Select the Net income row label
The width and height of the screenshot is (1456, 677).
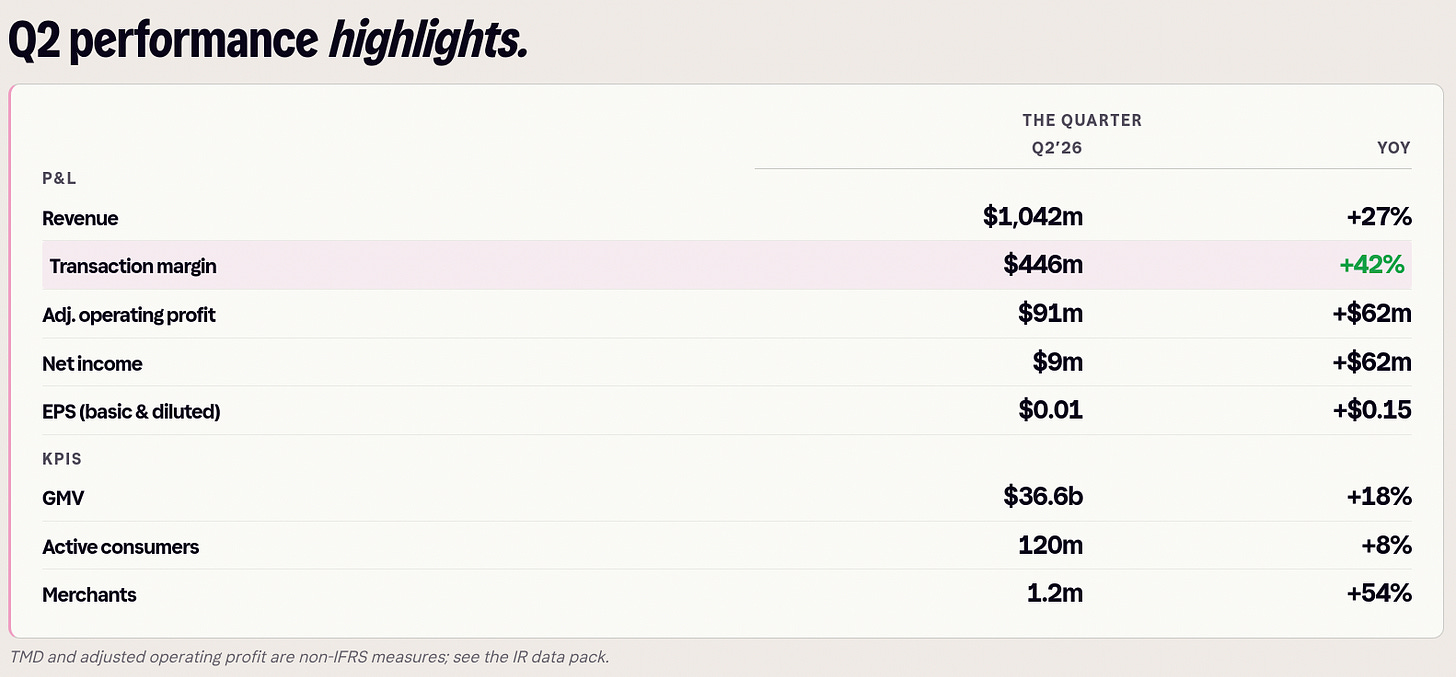pyautogui.click(x=92, y=364)
